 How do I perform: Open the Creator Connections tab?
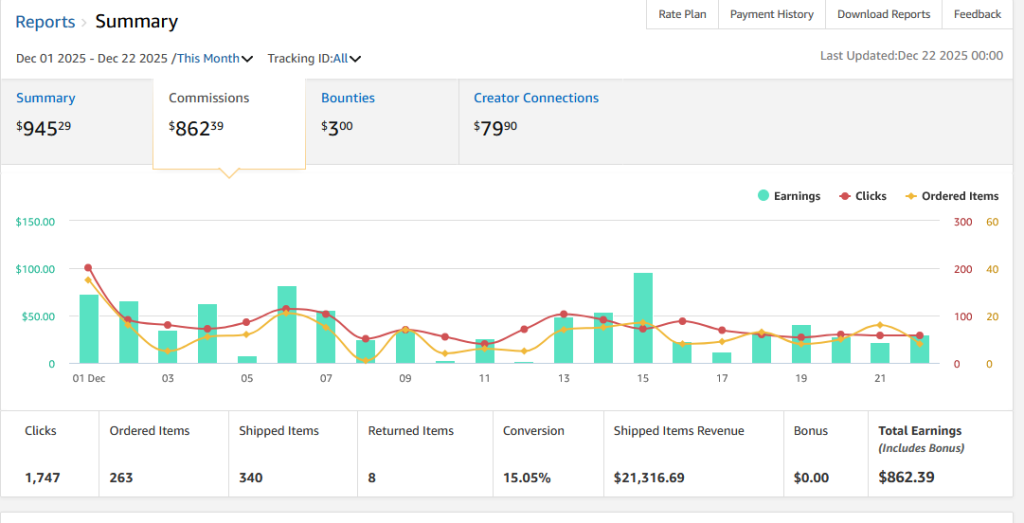(x=536, y=98)
